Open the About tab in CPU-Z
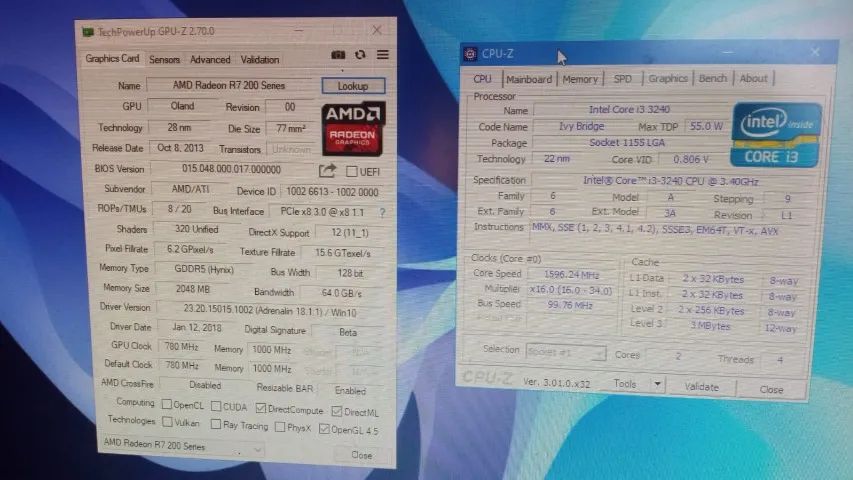The image size is (853, 480). tap(753, 78)
